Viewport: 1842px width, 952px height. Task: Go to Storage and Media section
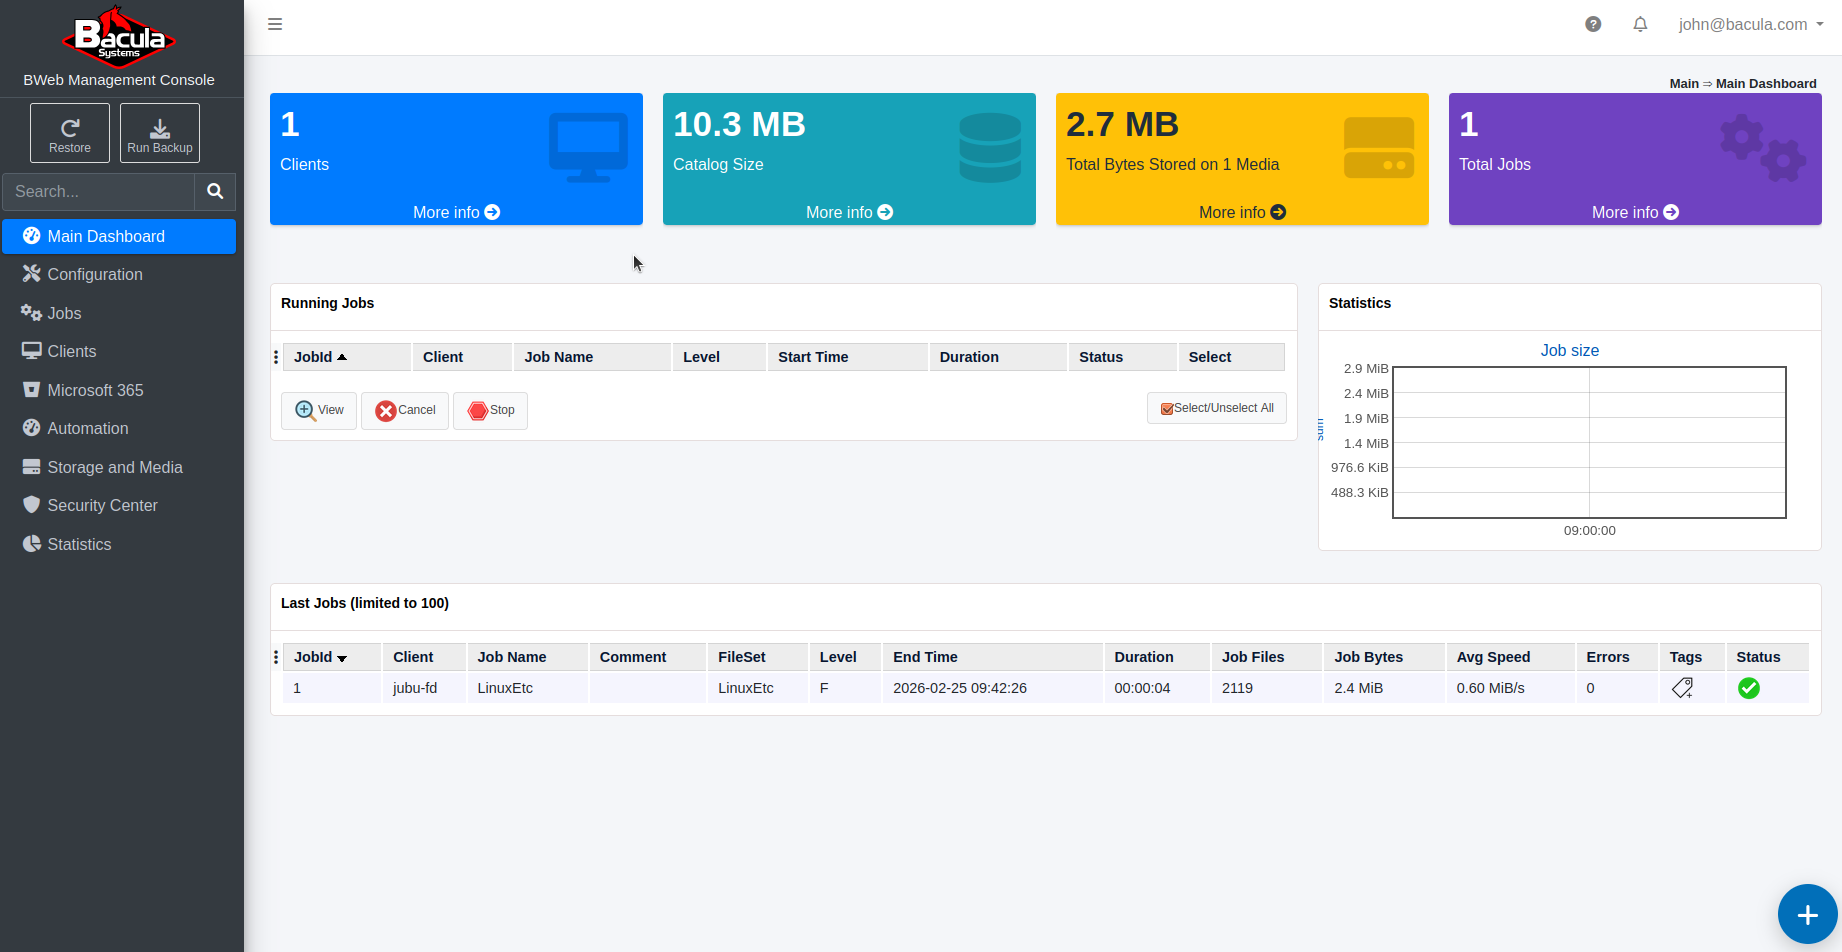(115, 467)
